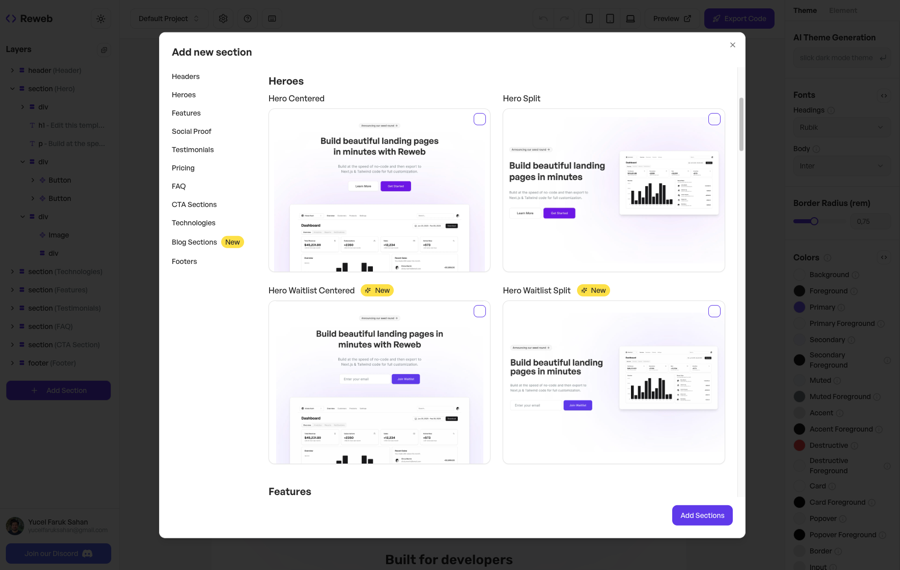The height and width of the screenshot is (570, 900).
Task: Click the Hero Centered preview thumbnail
Action: (x=379, y=190)
